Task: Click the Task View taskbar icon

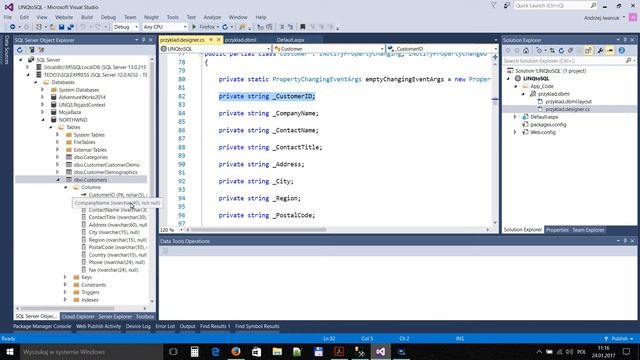Action: point(173,351)
